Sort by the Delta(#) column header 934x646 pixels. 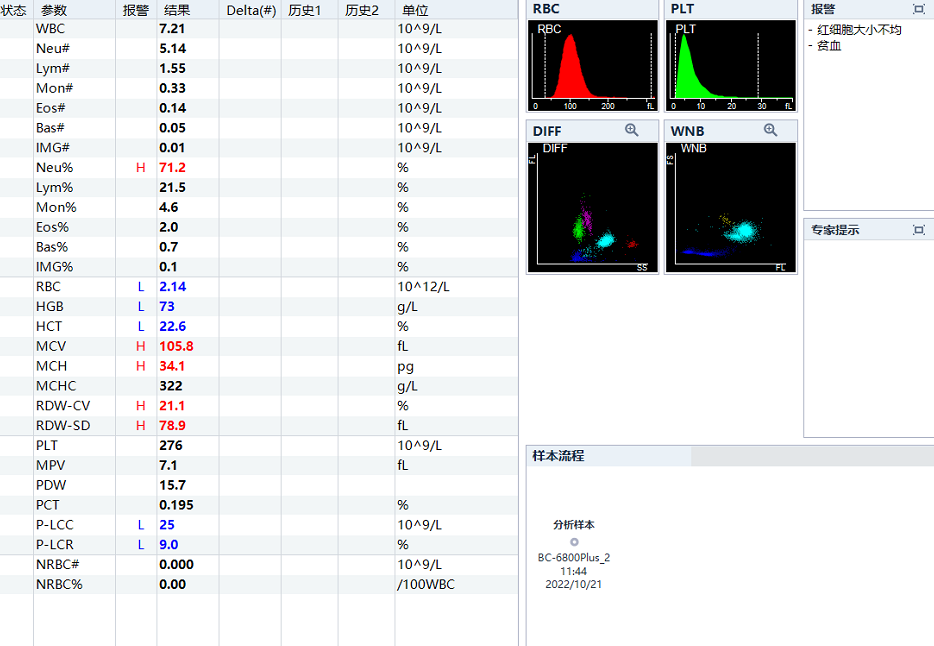(x=251, y=9)
